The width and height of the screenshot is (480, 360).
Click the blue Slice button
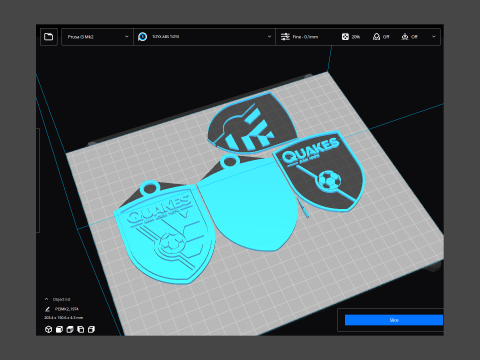[x=394, y=320]
